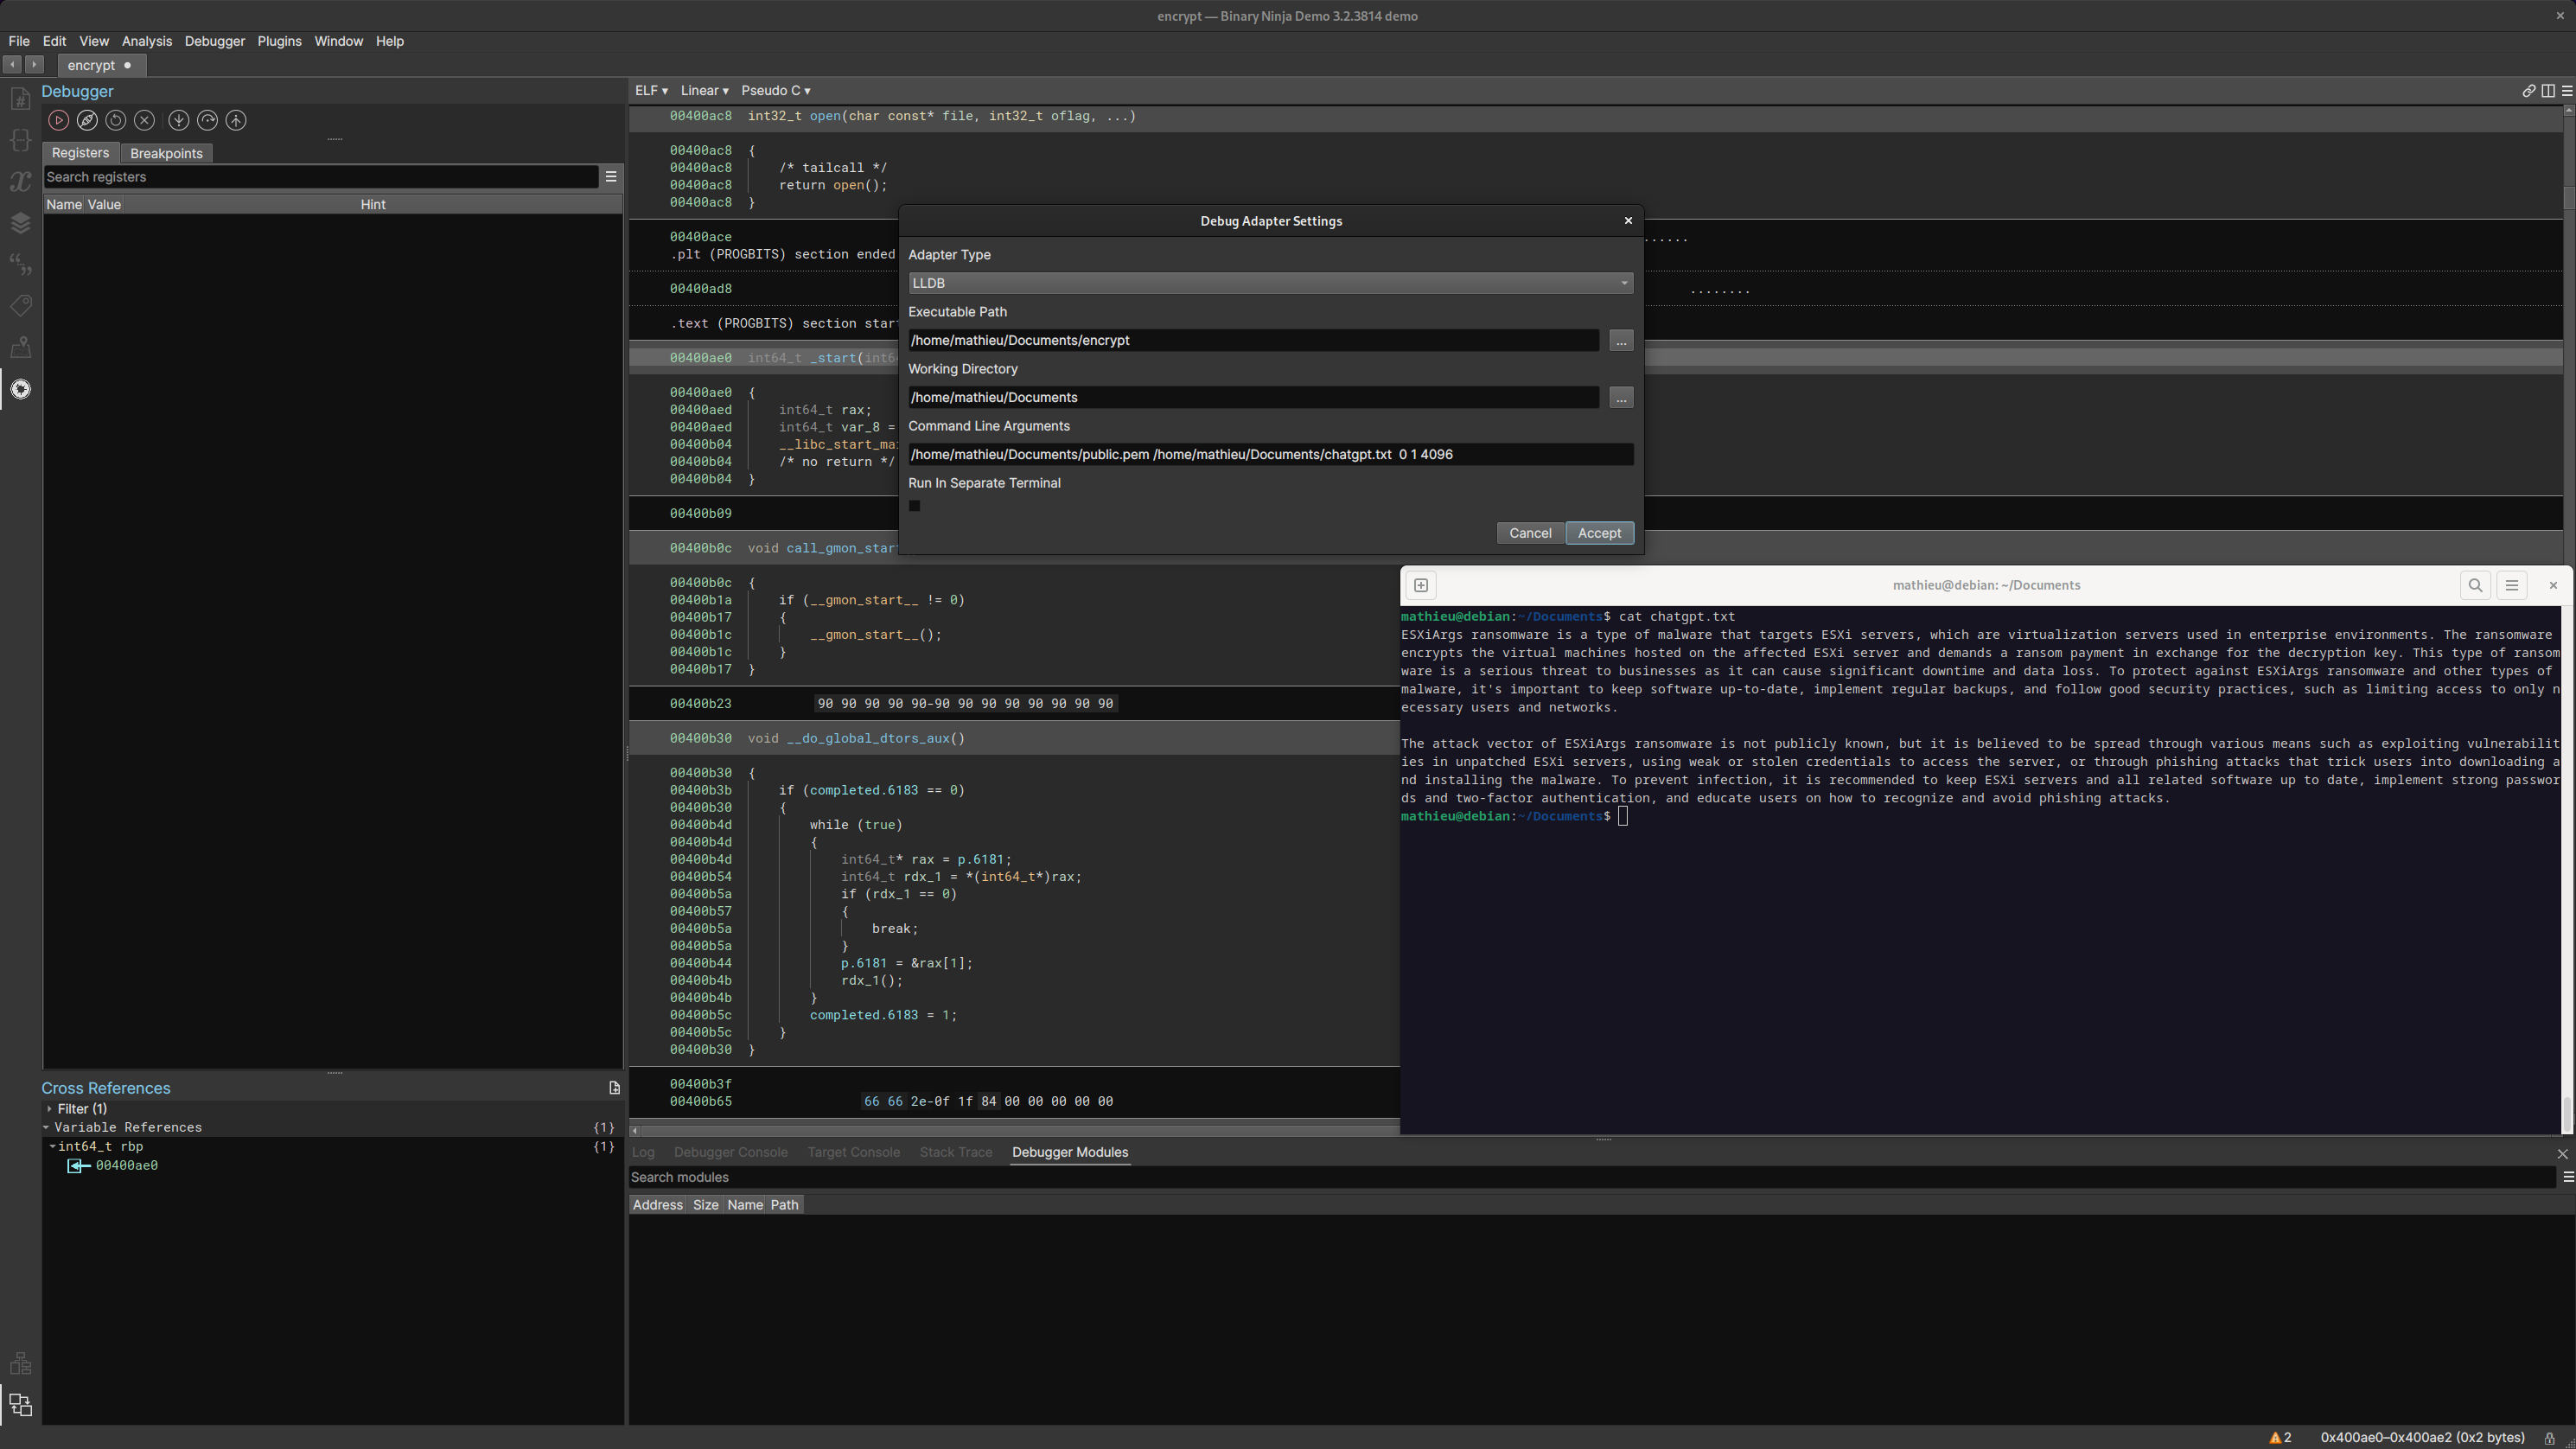The width and height of the screenshot is (2576, 1449).
Task: Open the Tags sidebar icon
Action: click(x=20, y=305)
